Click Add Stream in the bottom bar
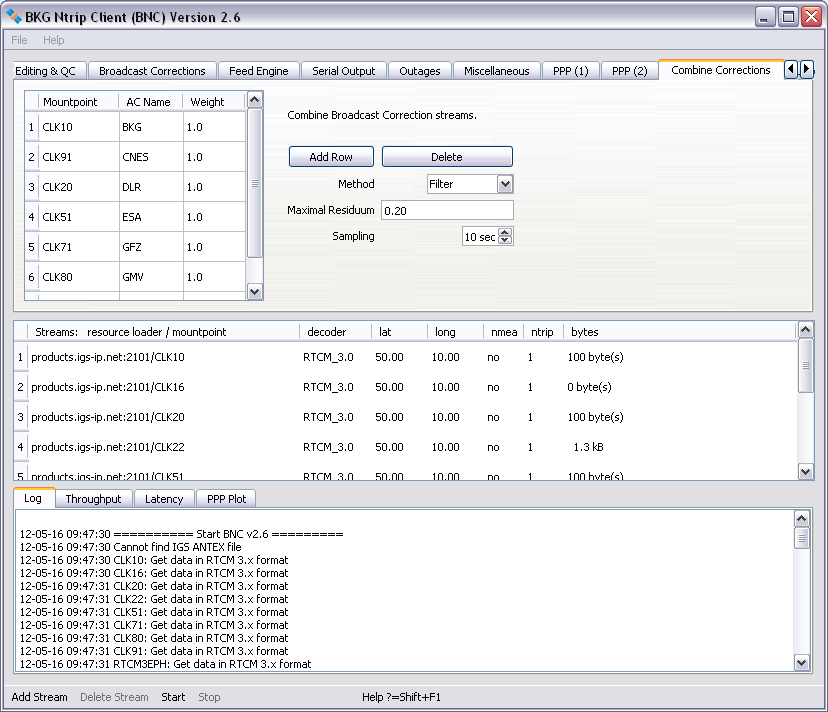828x712 pixels. [40, 697]
